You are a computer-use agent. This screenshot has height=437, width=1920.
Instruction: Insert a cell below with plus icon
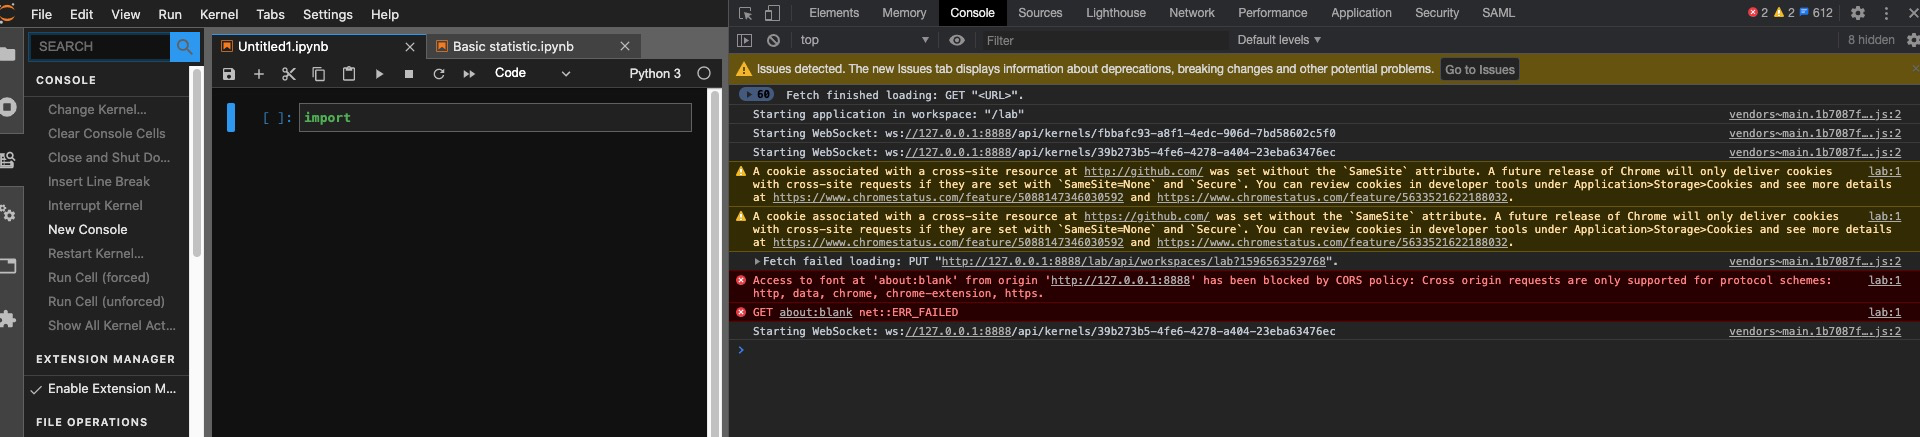pos(259,74)
